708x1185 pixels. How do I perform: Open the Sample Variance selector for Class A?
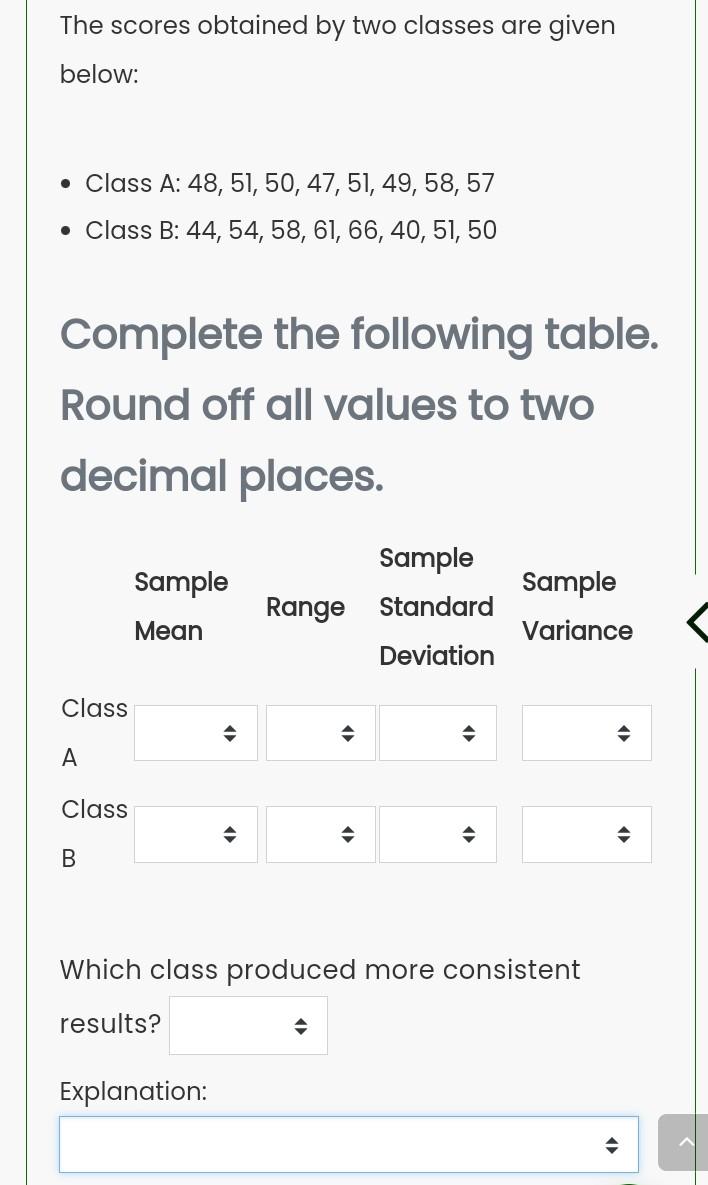pos(587,733)
